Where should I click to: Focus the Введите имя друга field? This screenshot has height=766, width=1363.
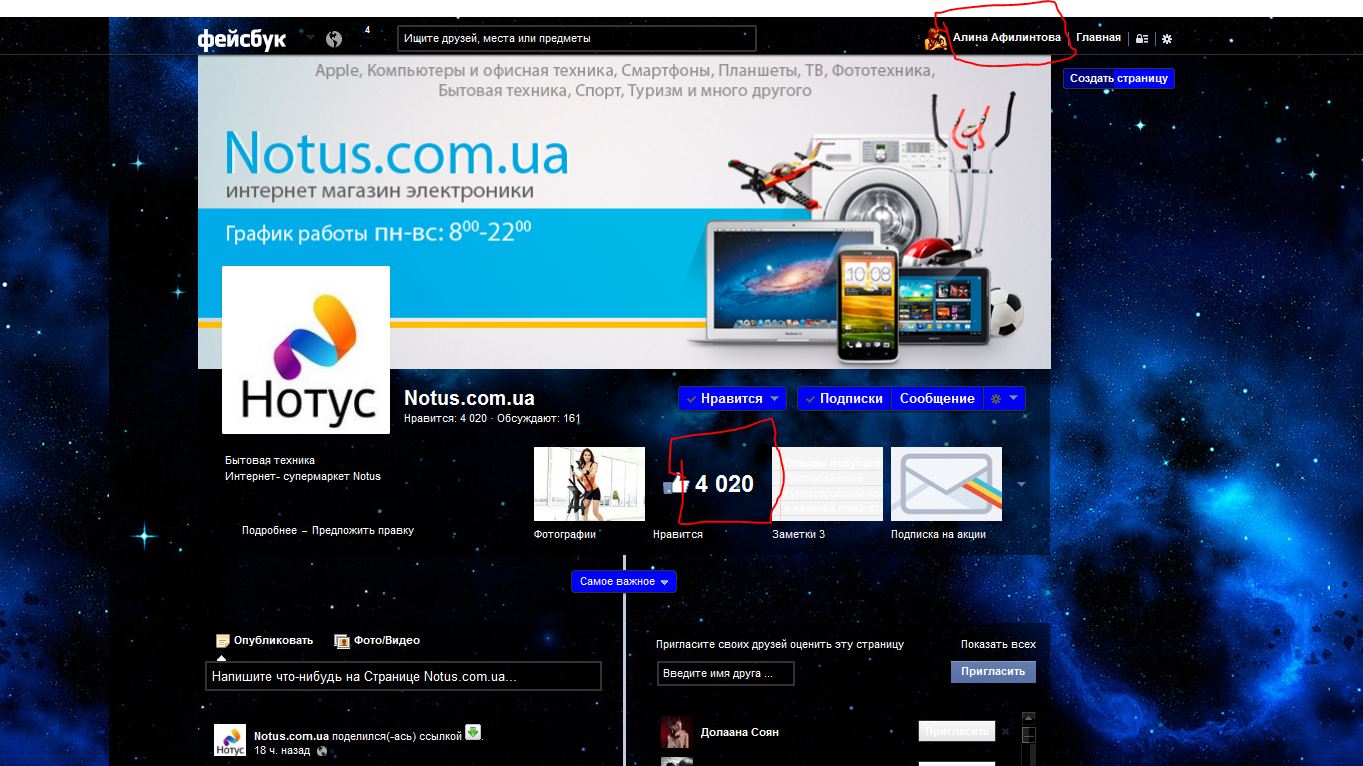[726, 674]
